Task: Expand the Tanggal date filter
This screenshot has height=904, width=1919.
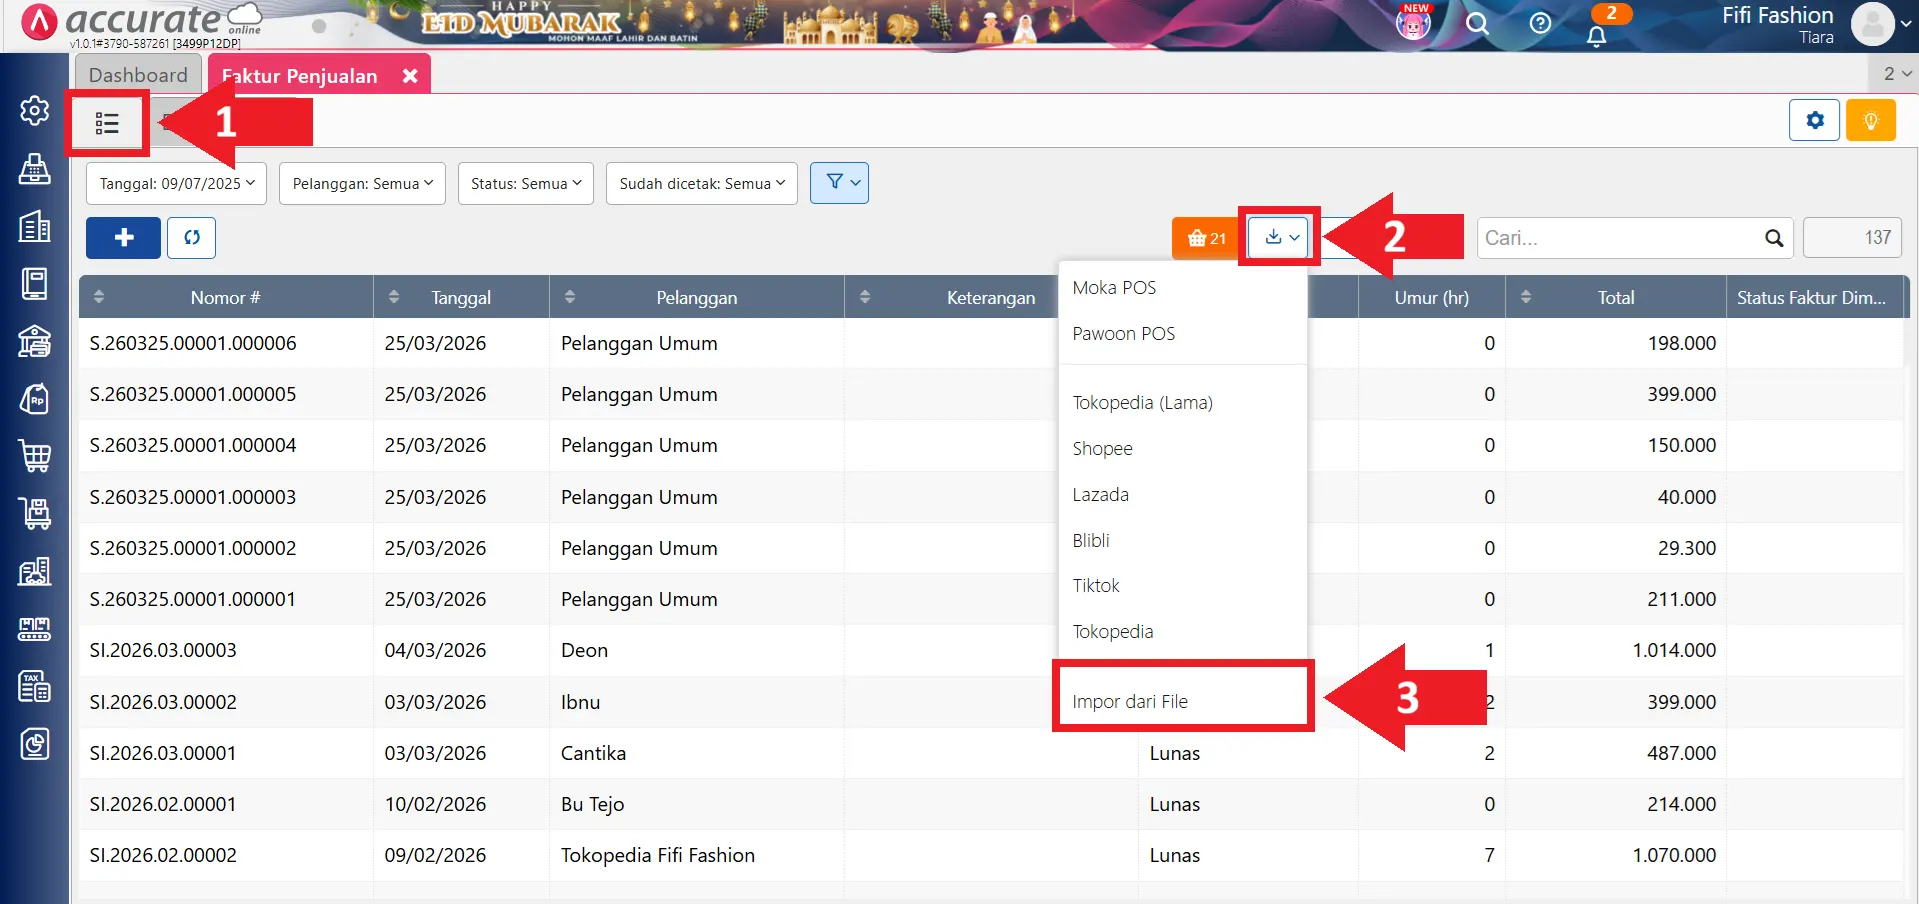Action: [176, 184]
